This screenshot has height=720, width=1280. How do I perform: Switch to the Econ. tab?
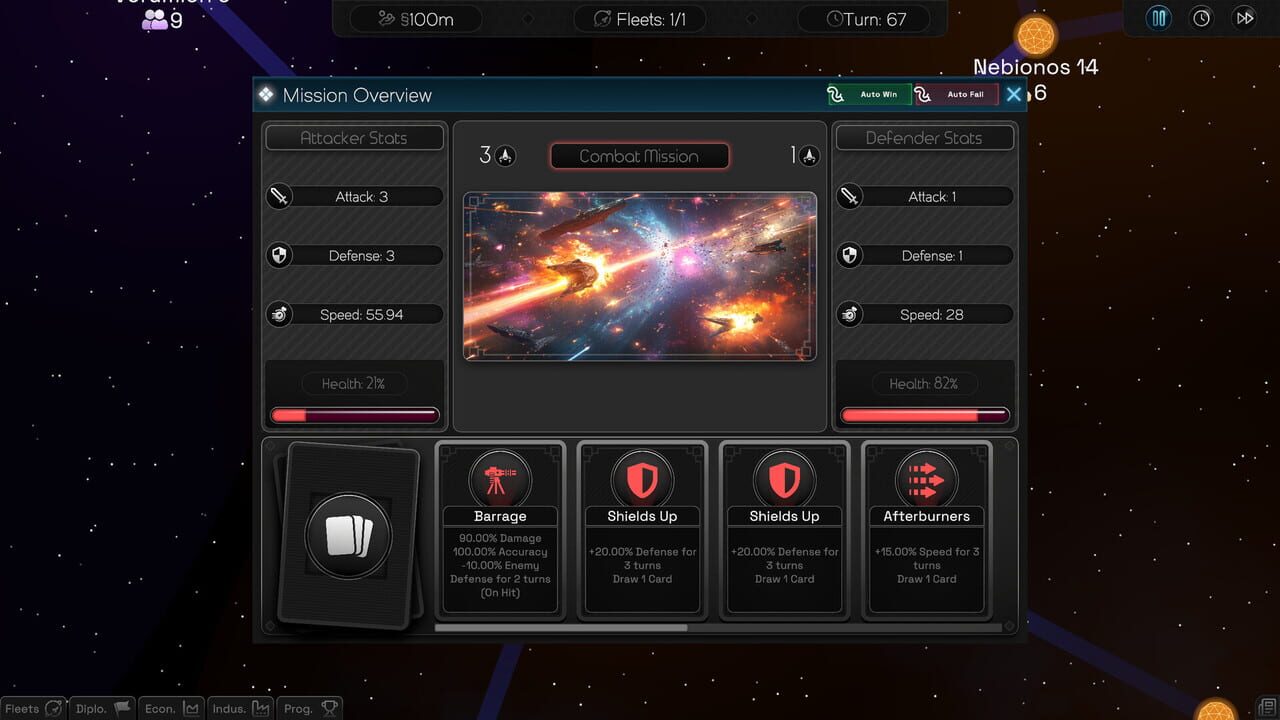pyautogui.click(x=171, y=708)
